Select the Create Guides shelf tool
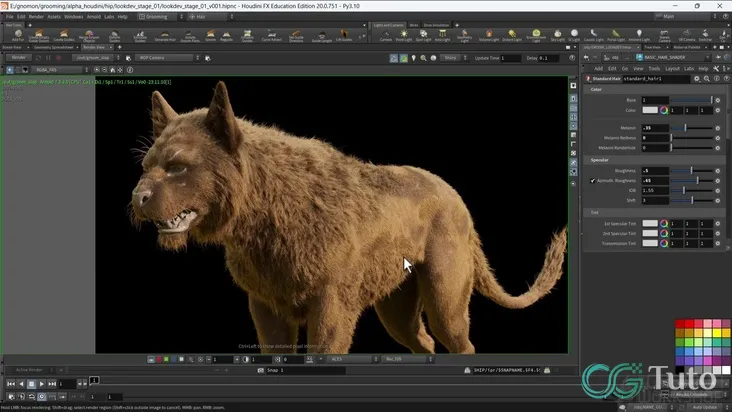The width and height of the screenshot is (732, 412). tap(64, 35)
